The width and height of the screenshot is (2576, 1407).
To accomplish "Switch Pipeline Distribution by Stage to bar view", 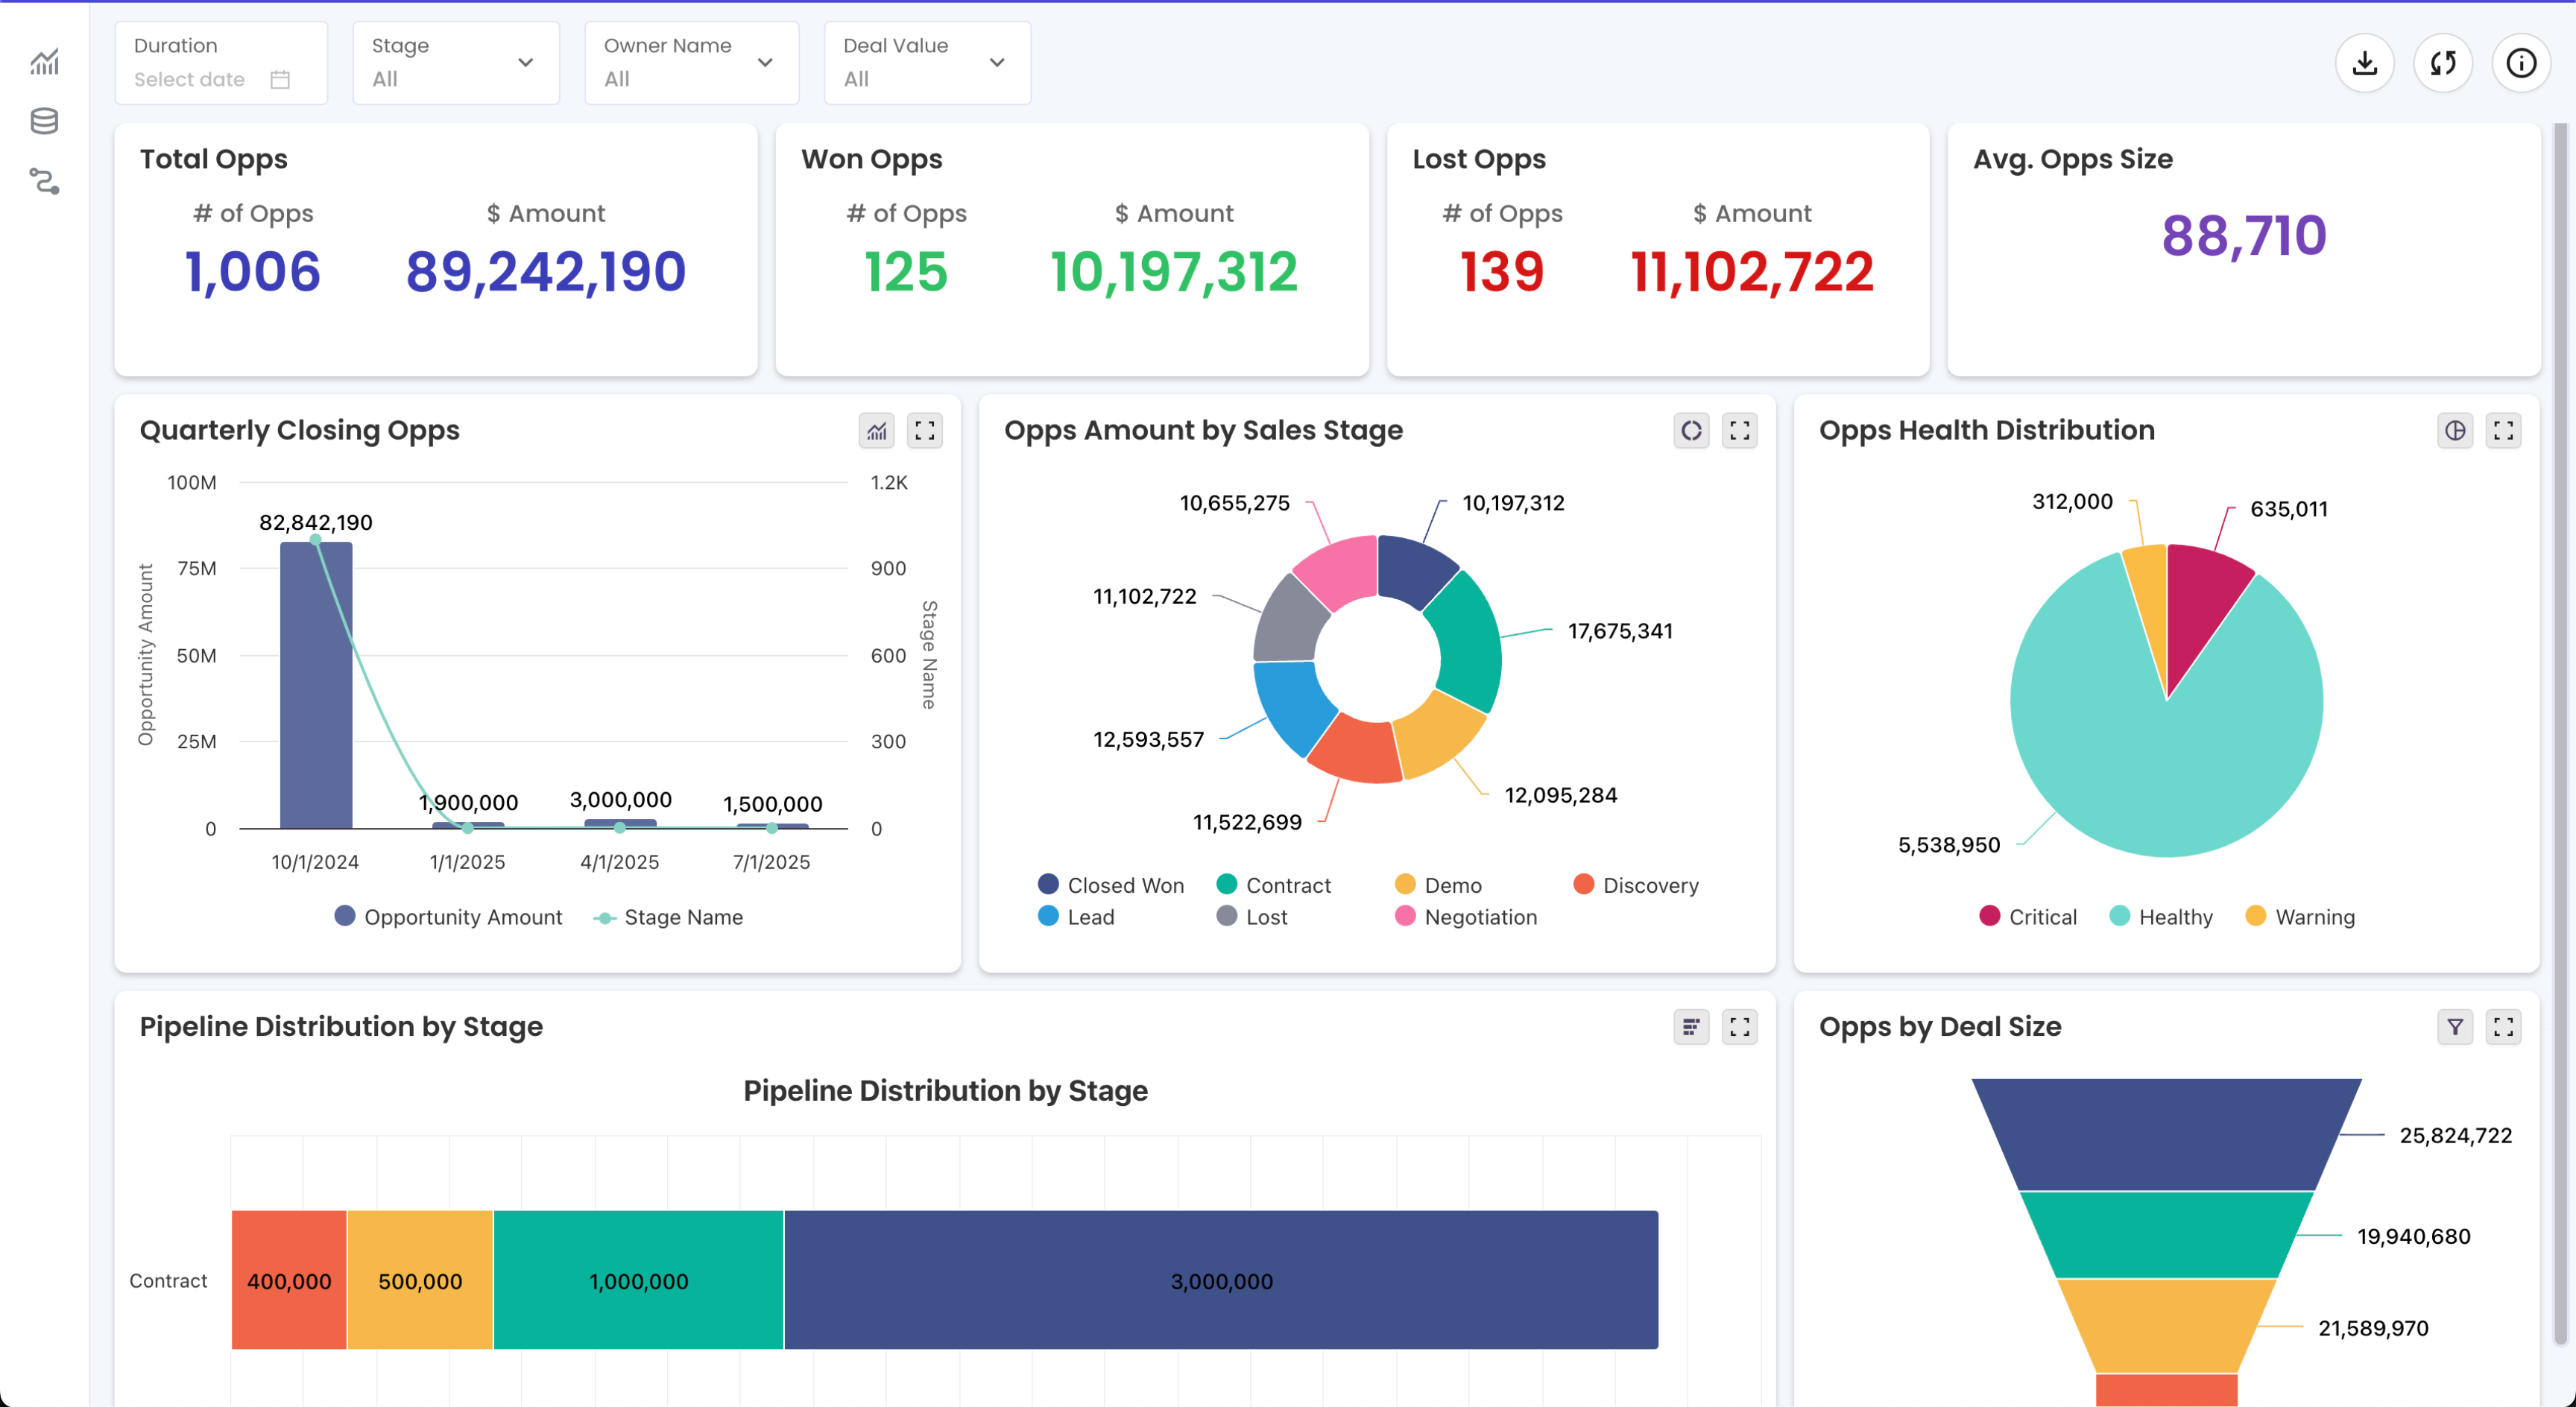I will coord(1691,1026).
